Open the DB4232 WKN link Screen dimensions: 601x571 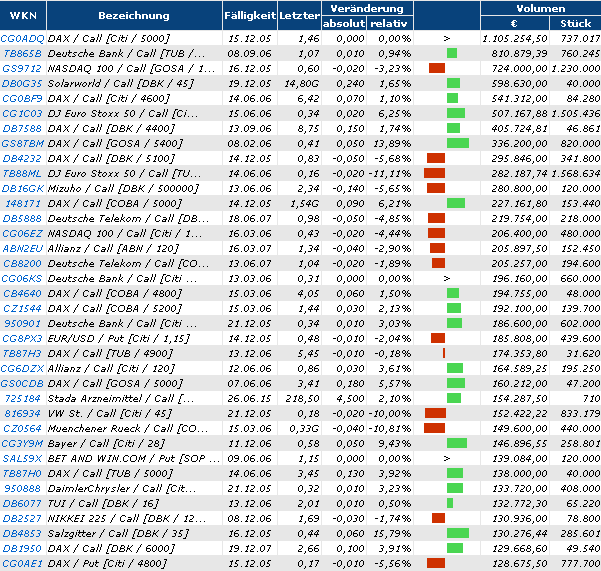pyautogui.click(x=22, y=158)
